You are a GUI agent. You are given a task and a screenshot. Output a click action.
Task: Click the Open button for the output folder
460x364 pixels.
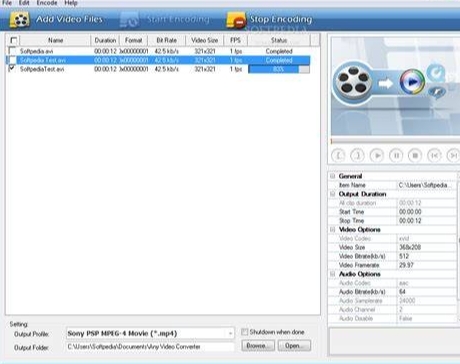point(294,346)
